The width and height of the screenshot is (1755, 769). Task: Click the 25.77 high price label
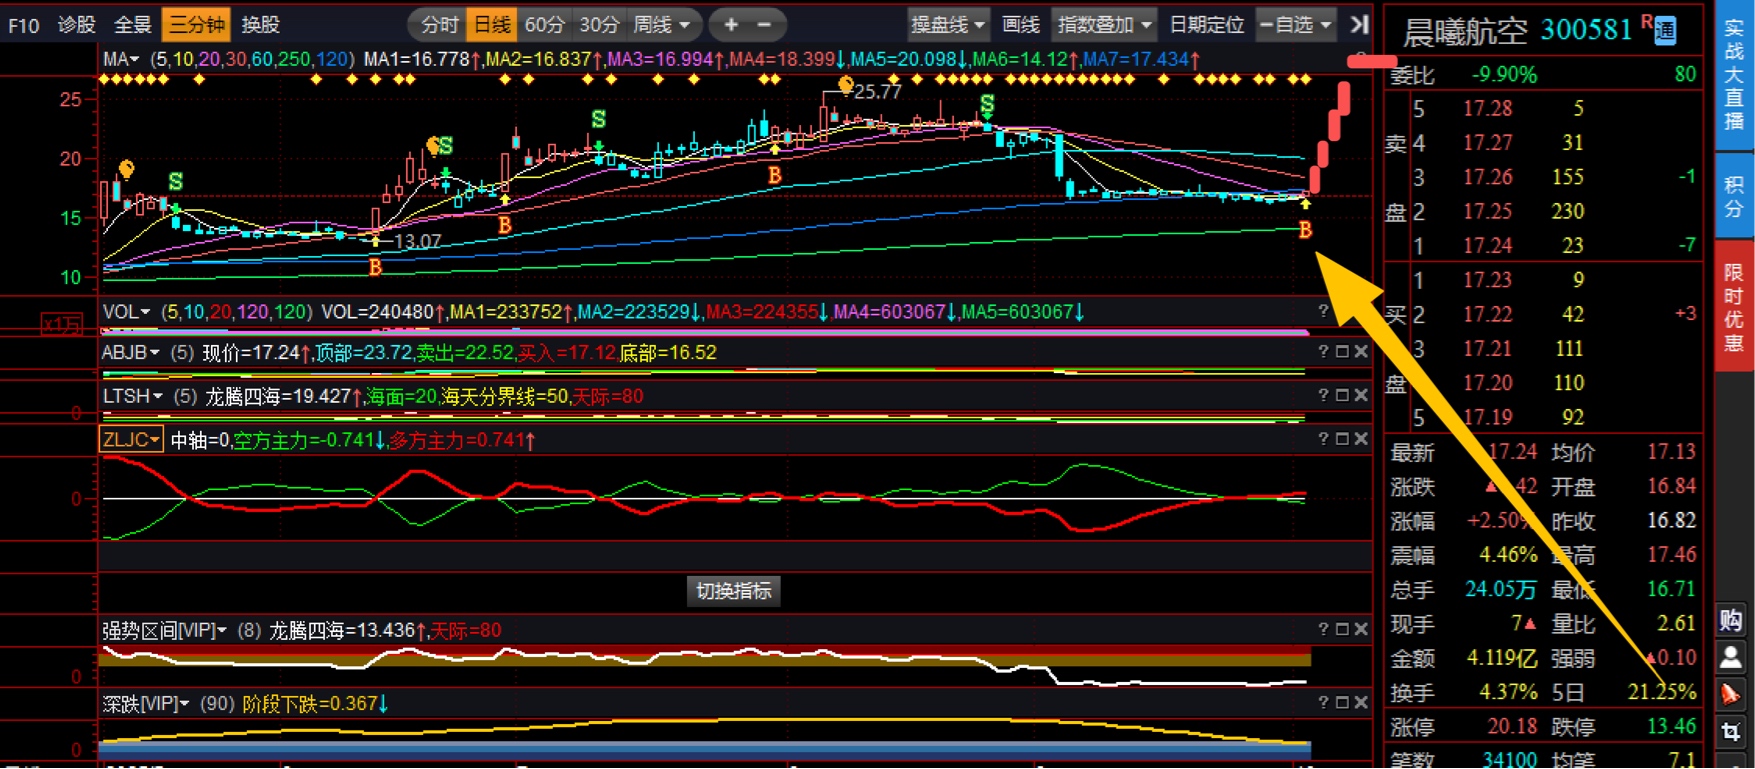pyautogui.click(x=878, y=92)
